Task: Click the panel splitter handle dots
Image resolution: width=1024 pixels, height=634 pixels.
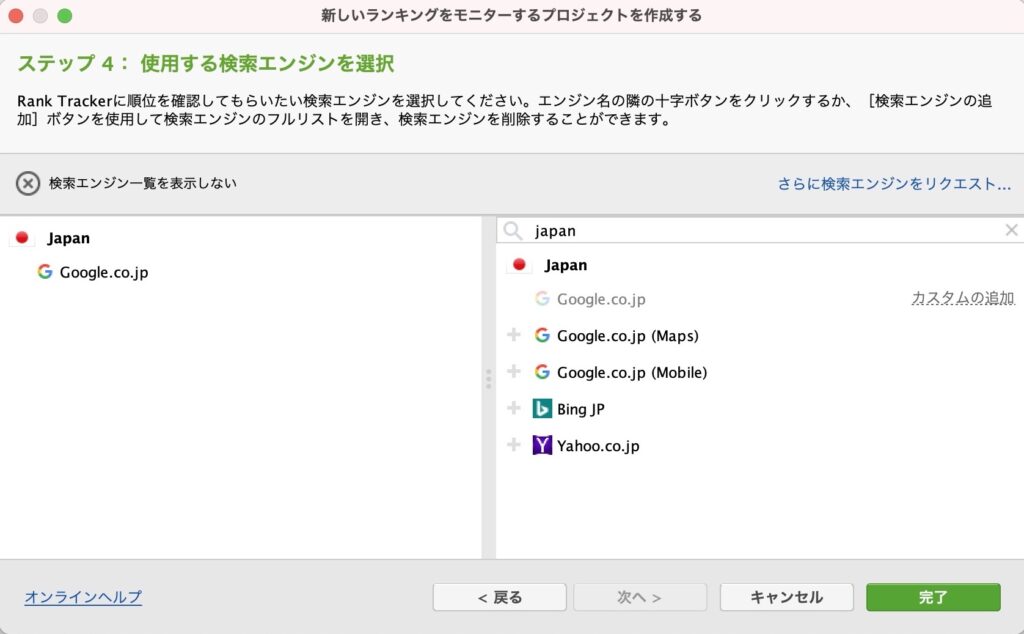Action: click(488, 379)
